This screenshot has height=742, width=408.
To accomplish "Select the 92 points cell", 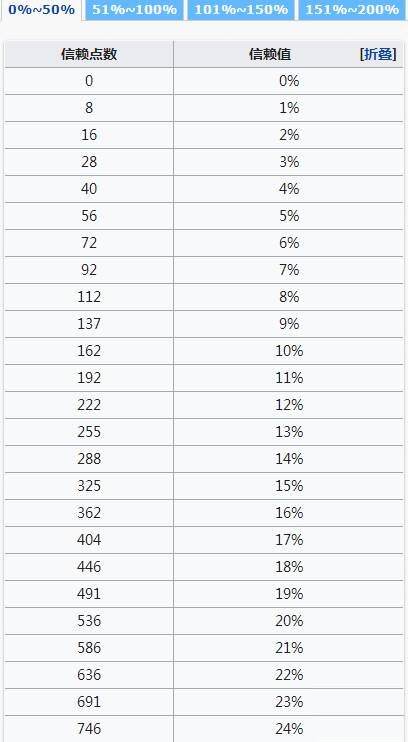I will [89, 270].
